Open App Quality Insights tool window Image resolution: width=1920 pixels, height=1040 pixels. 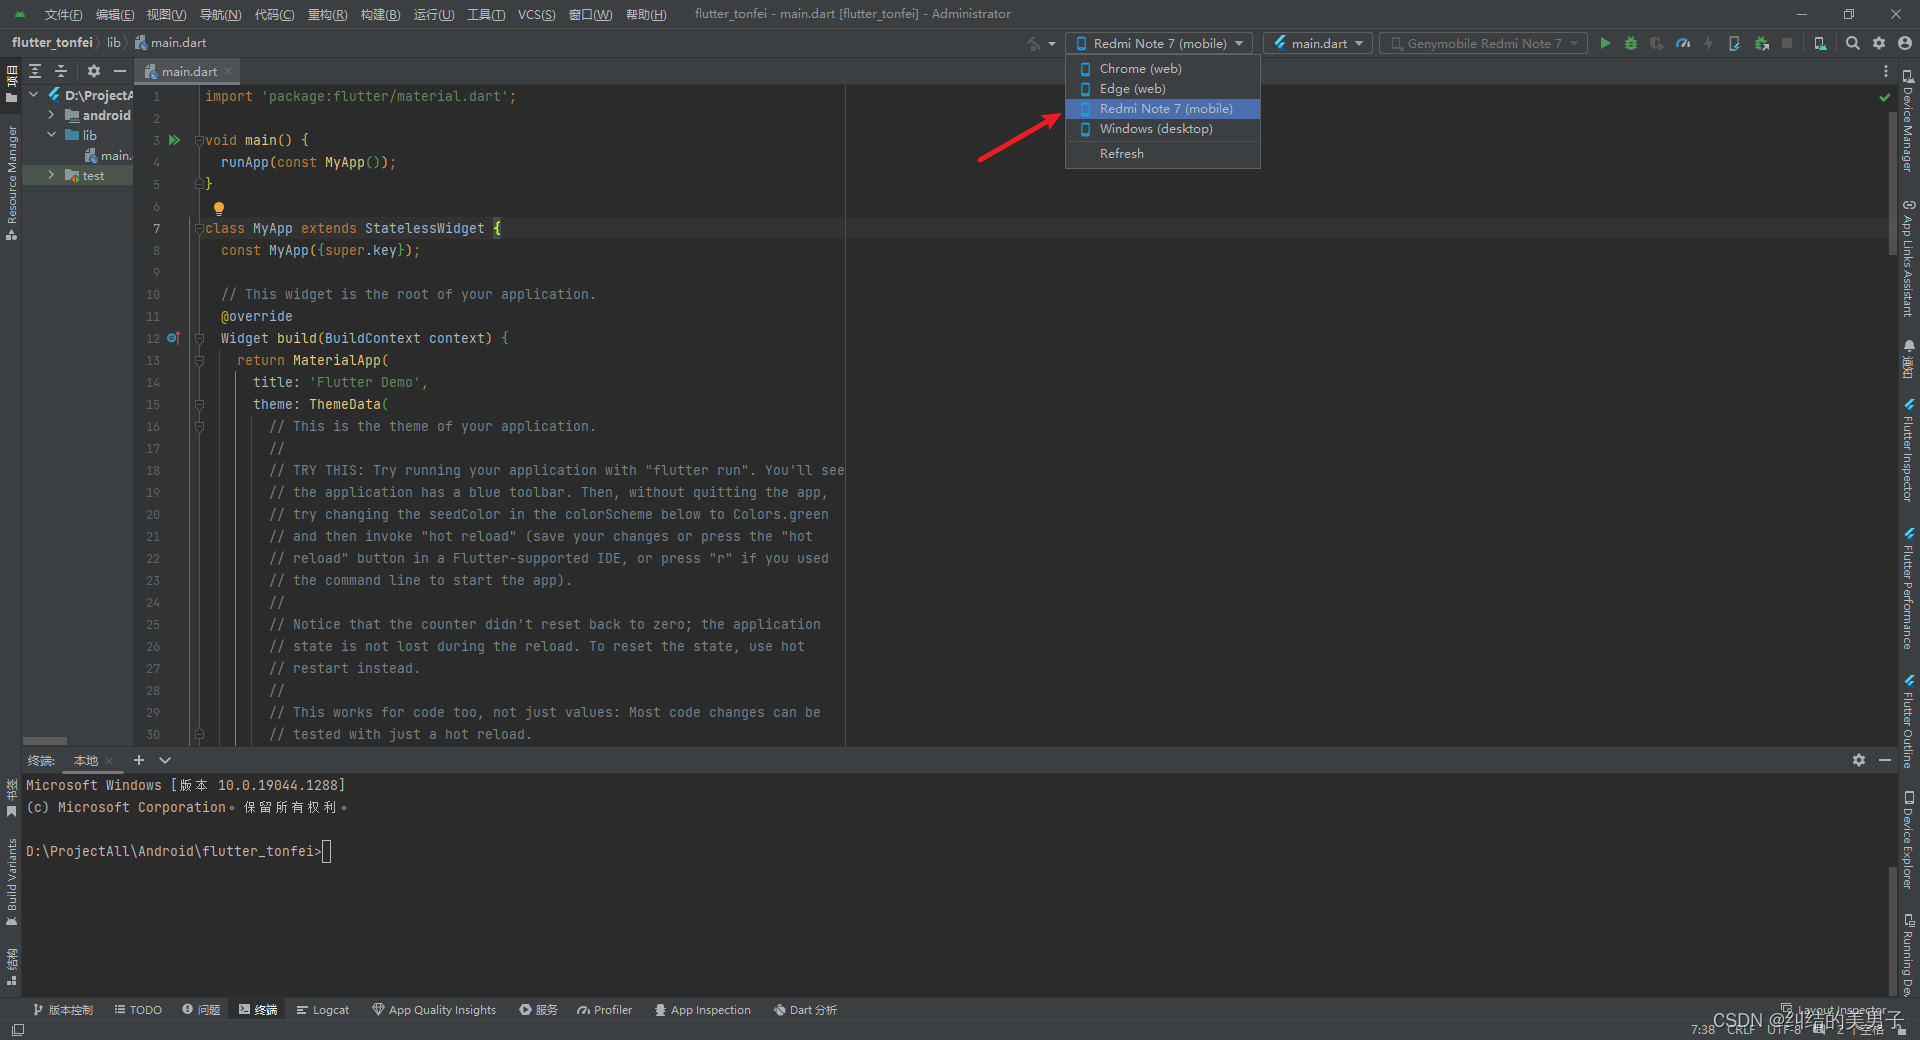coord(434,1010)
